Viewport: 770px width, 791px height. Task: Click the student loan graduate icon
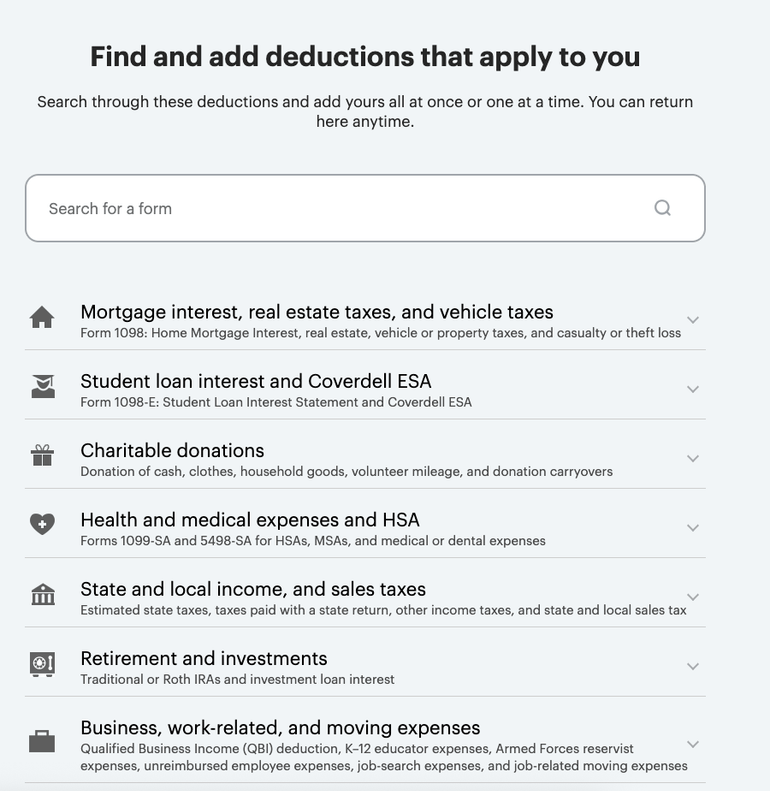click(42, 387)
